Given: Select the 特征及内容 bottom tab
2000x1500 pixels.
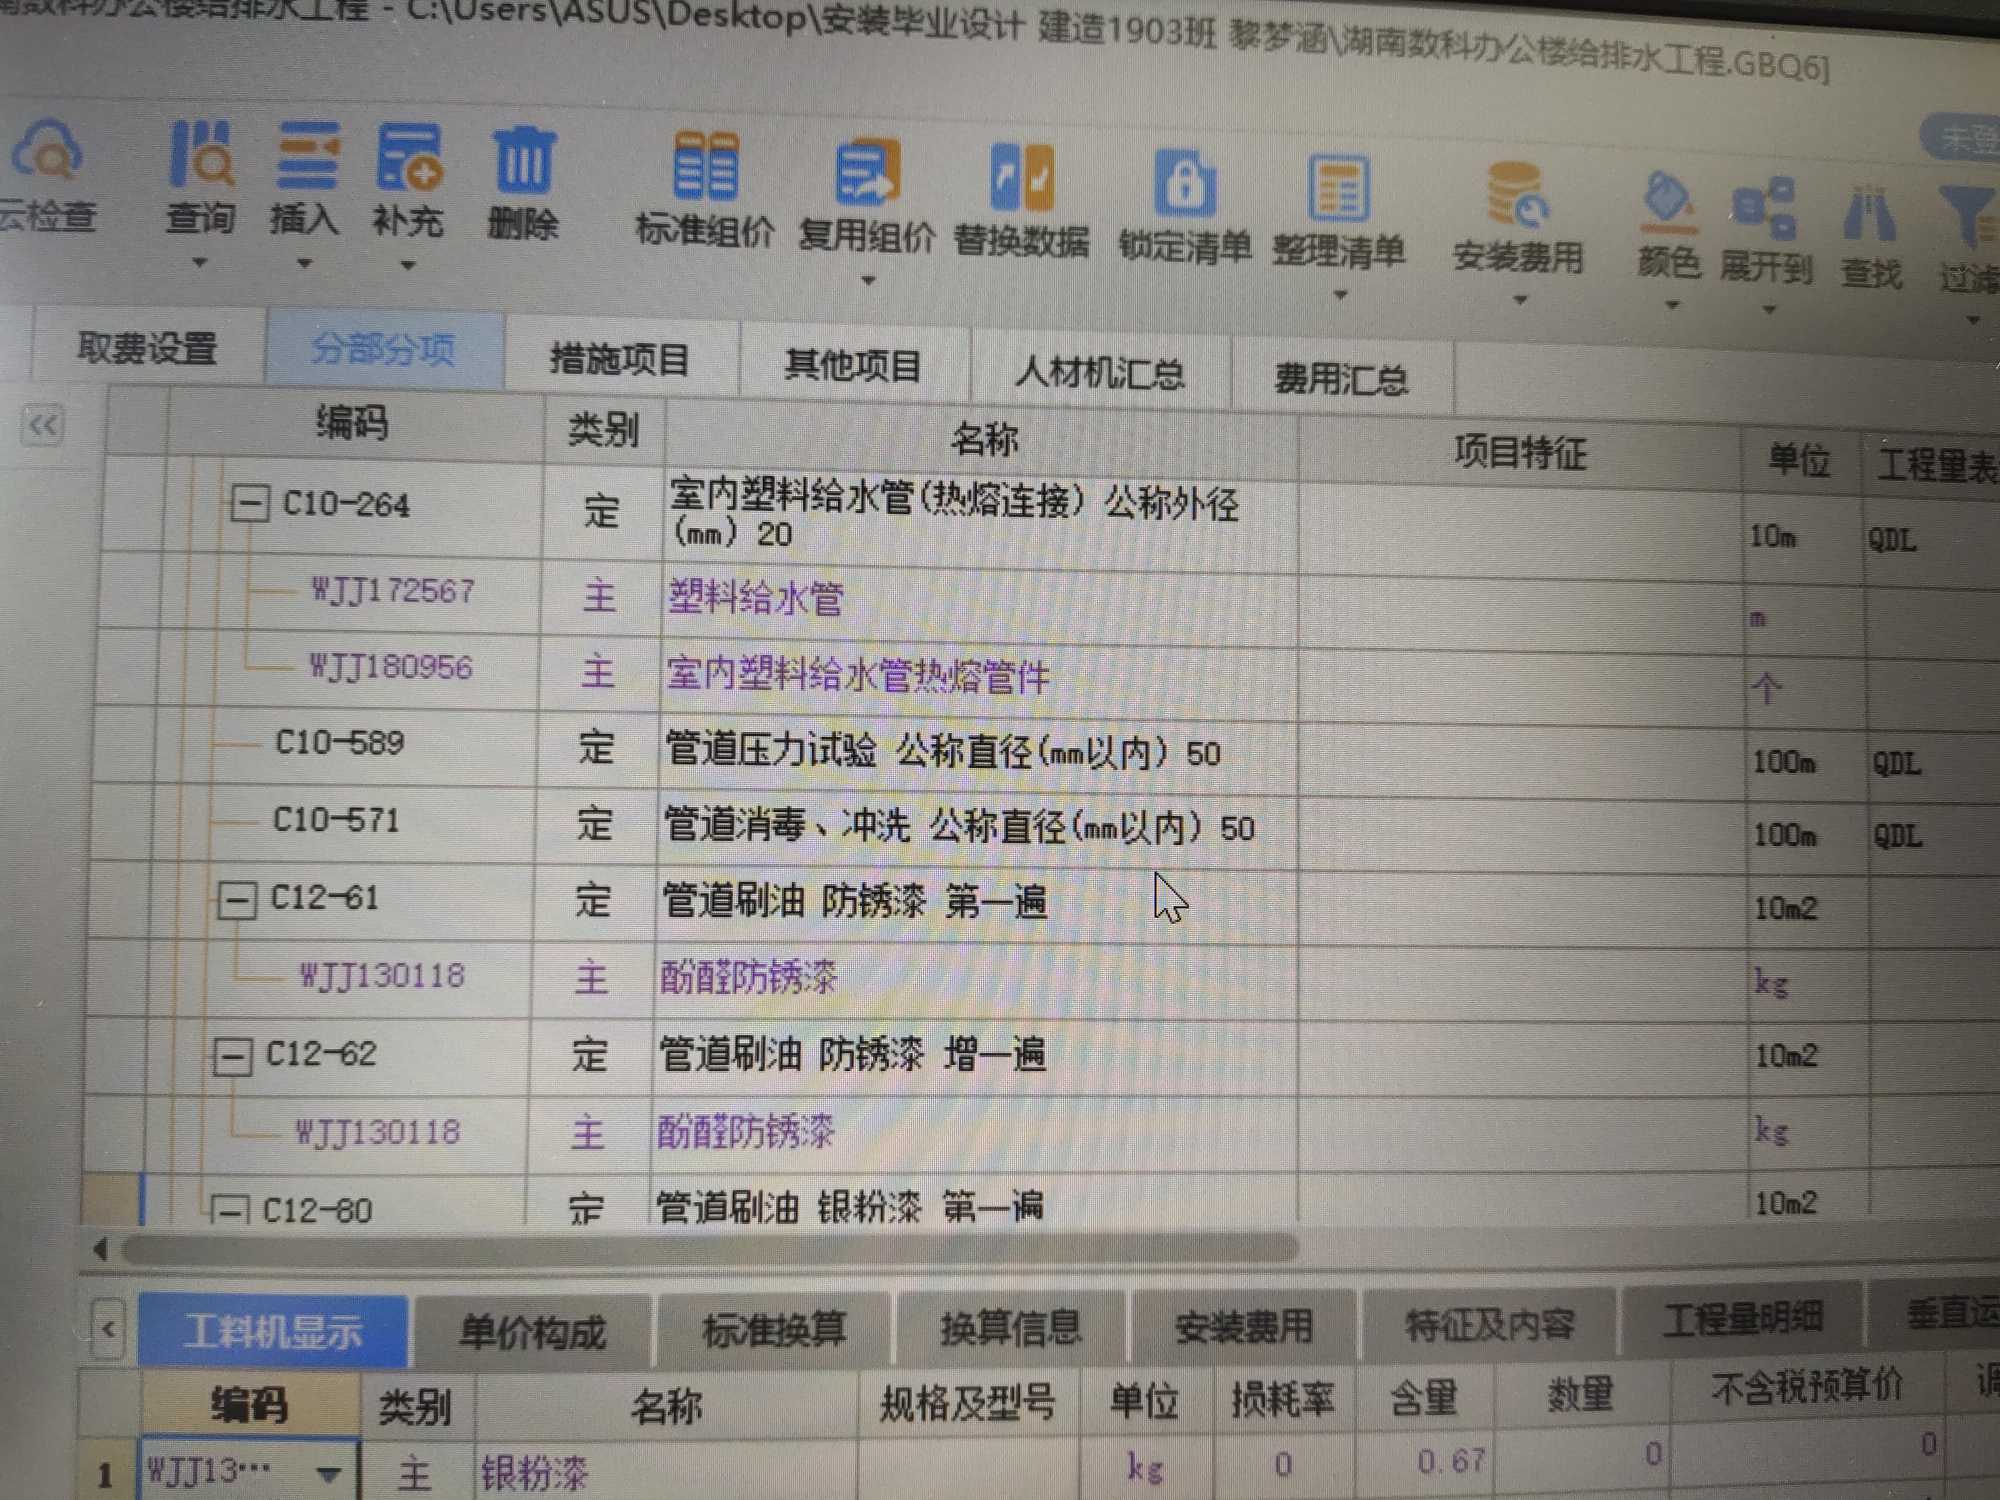Looking at the screenshot, I should [x=1489, y=1325].
